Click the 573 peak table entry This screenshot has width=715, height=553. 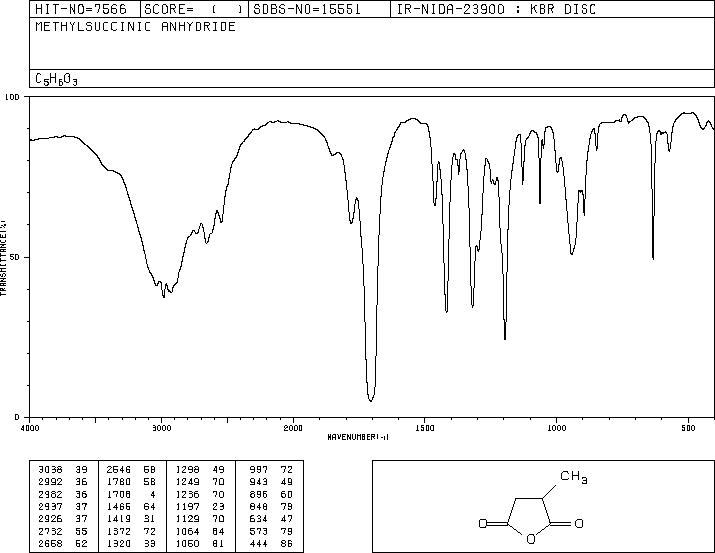(x=259, y=531)
